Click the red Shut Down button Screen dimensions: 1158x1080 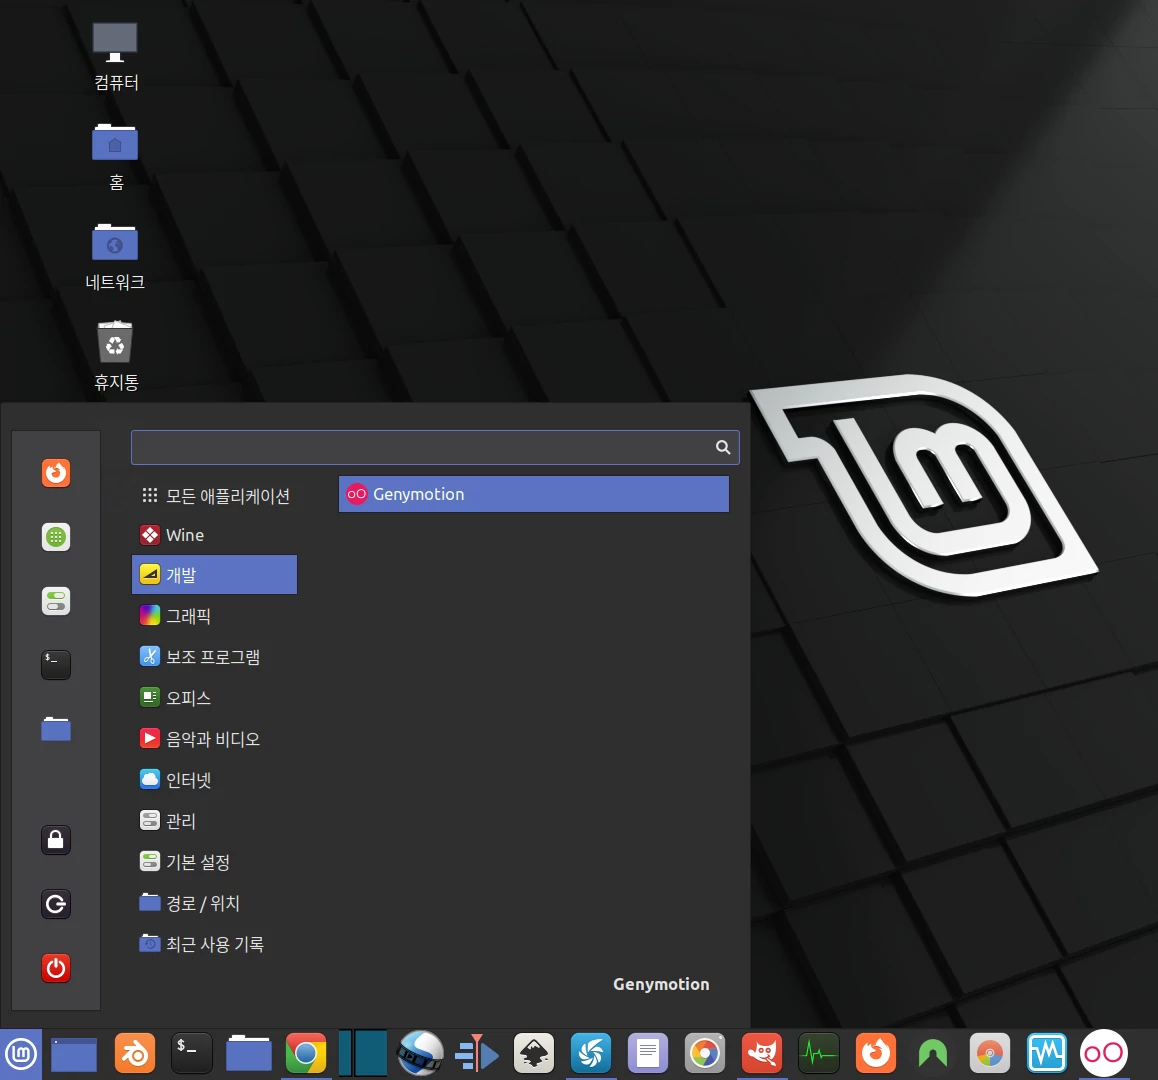(x=56, y=968)
